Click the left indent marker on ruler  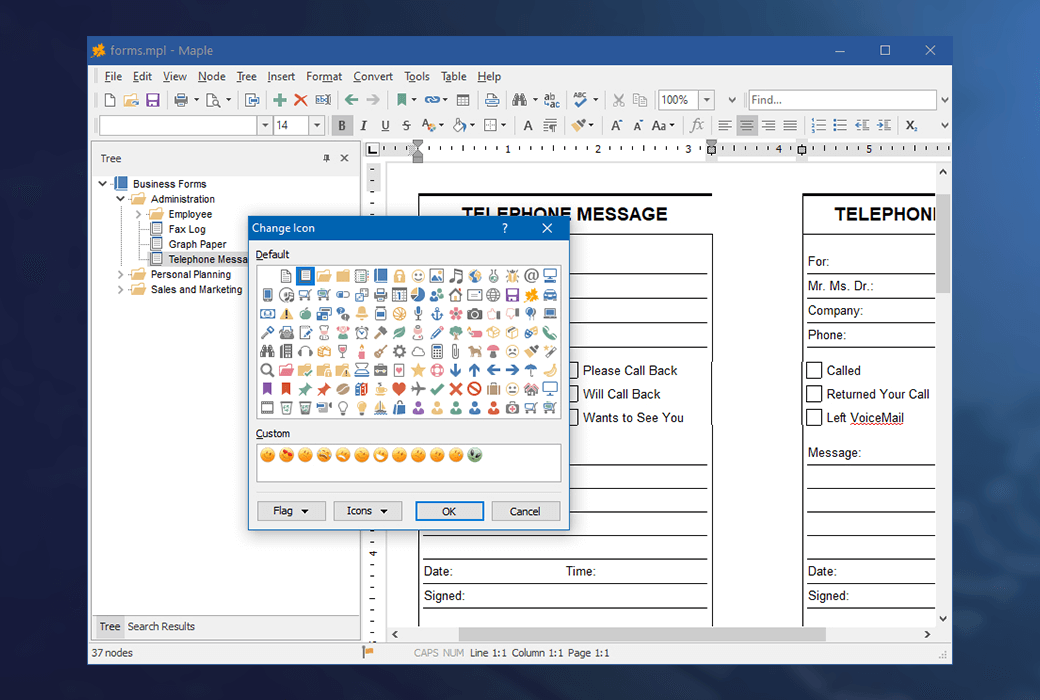(x=417, y=156)
